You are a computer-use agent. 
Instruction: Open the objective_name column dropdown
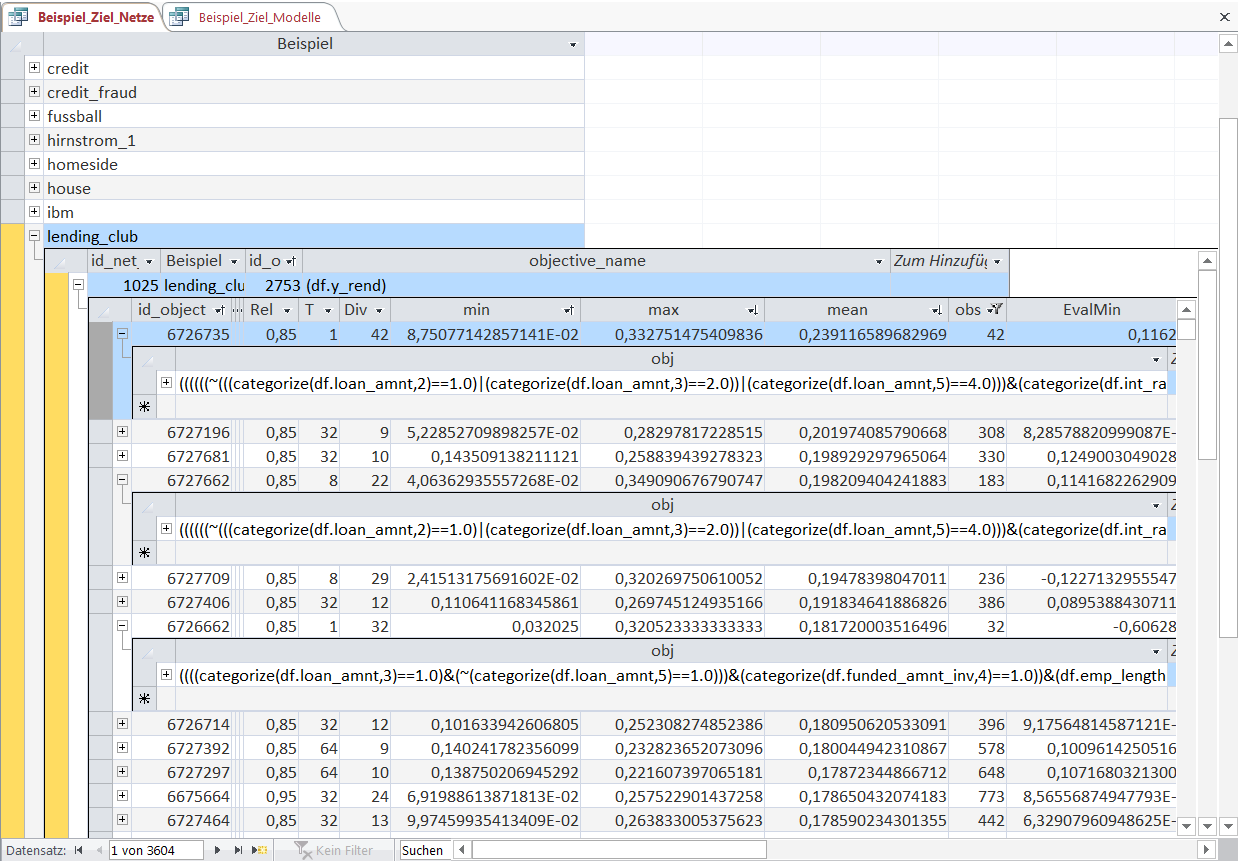click(879, 261)
